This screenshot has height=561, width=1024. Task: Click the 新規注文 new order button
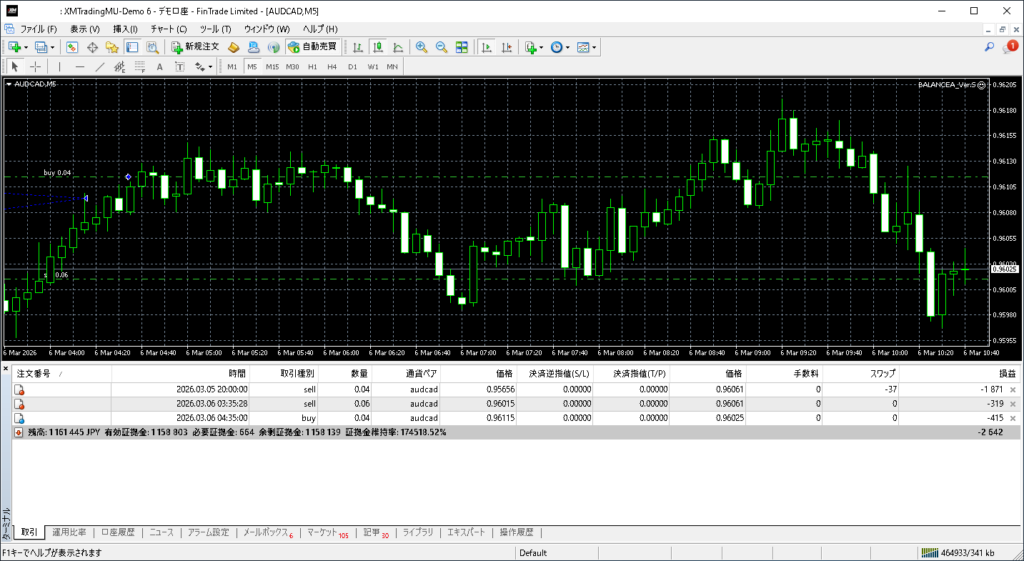point(196,47)
